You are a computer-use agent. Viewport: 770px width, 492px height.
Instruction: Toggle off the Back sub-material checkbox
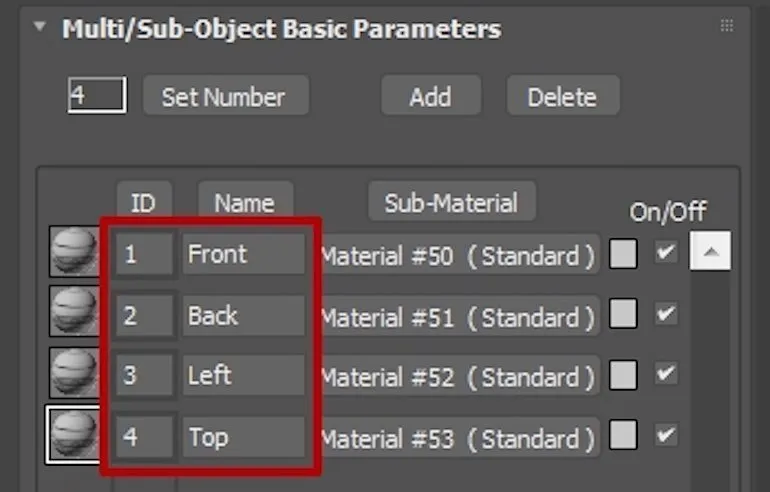tap(666, 314)
